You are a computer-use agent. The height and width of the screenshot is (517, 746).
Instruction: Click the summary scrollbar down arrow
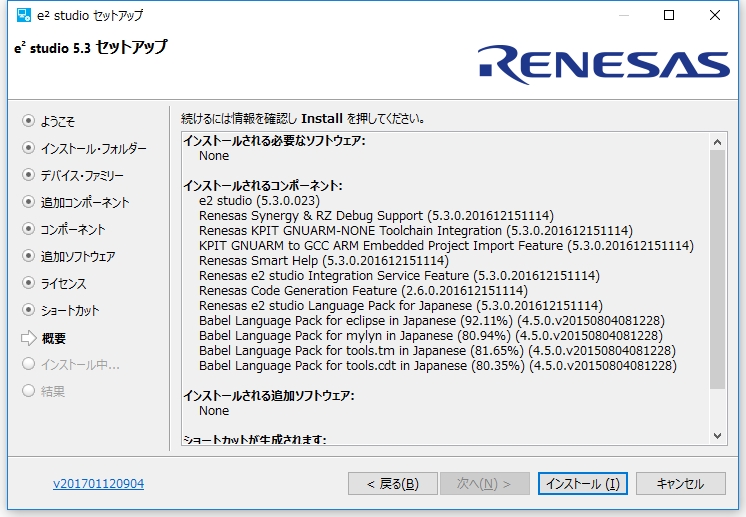coord(717,436)
